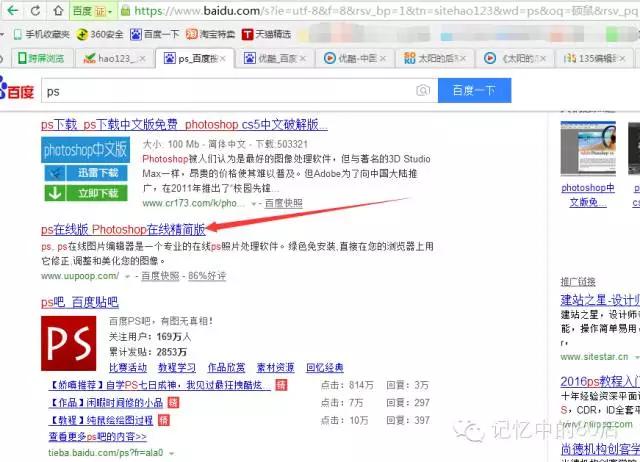Open 天猫精选 bookmark
This screenshot has height=462, width=640.
266,35
